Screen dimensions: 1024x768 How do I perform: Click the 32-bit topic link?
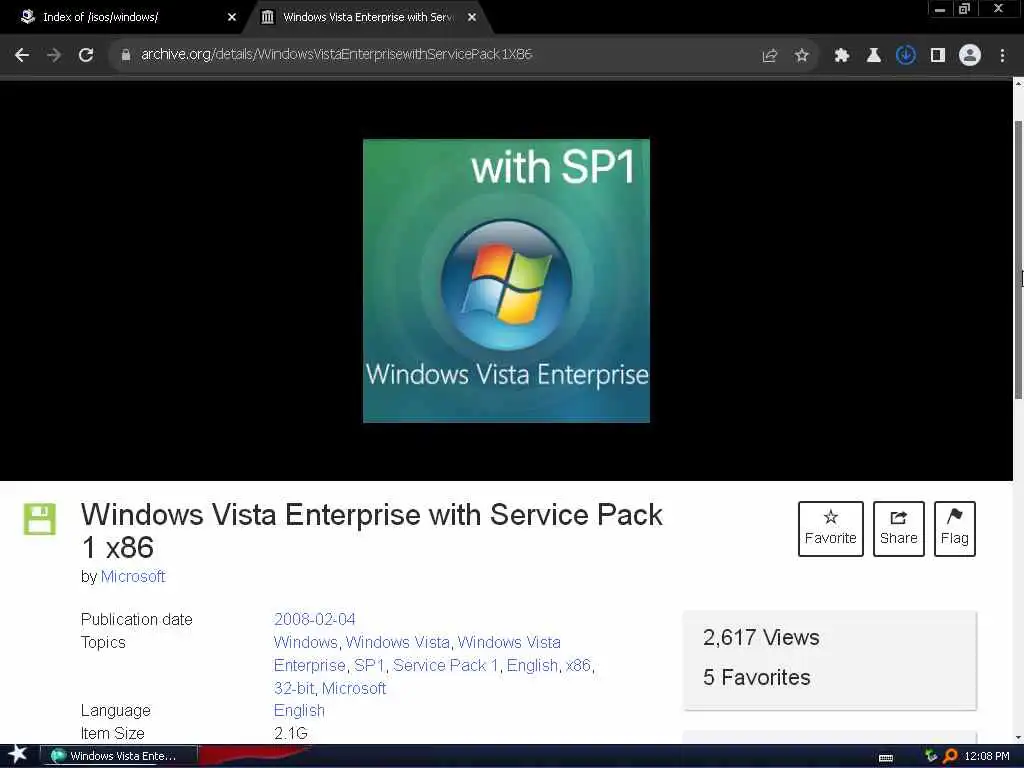pyautogui.click(x=294, y=688)
